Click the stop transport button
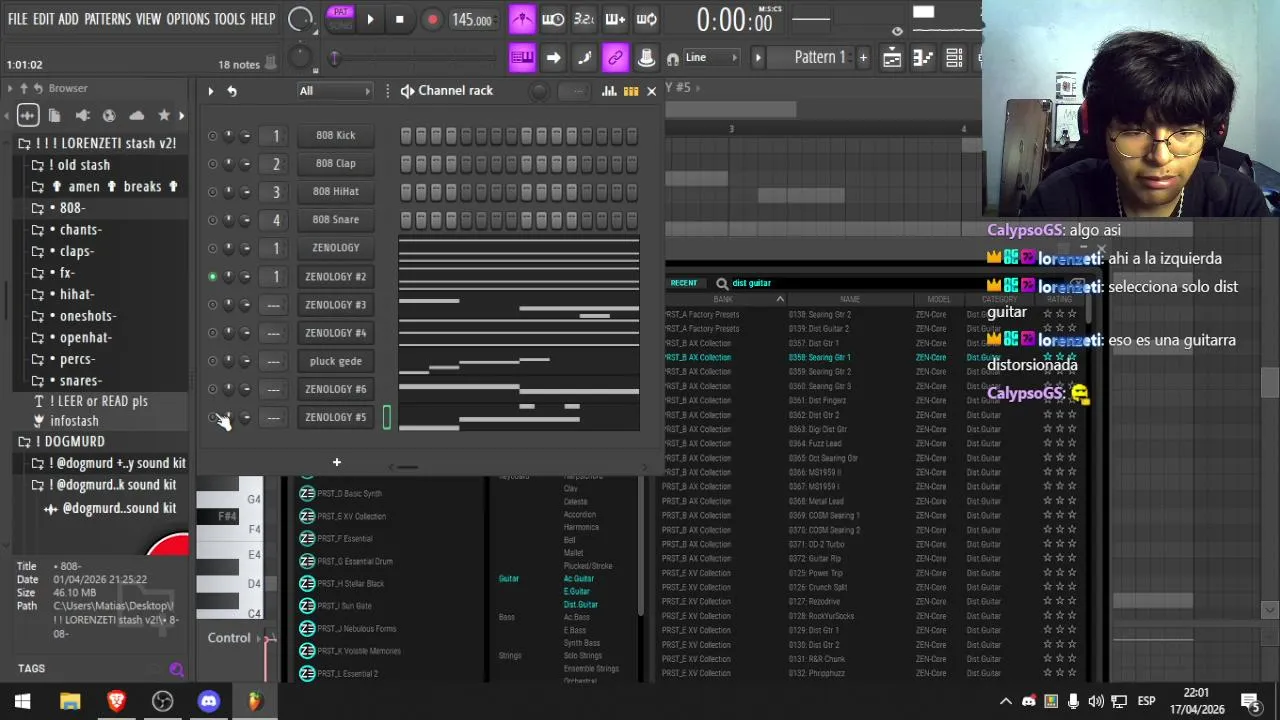The image size is (1280, 720). pos(399,19)
